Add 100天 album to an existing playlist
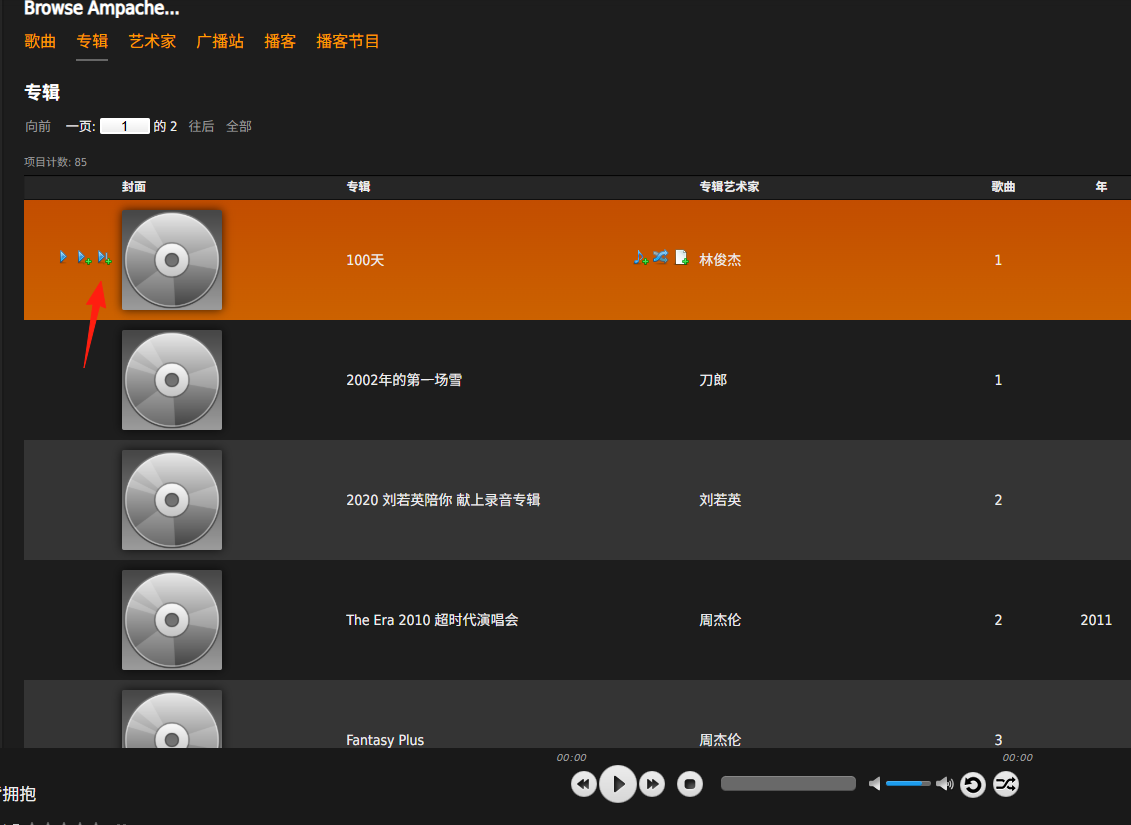This screenshot has height=825, width=1131. (681, 257)
